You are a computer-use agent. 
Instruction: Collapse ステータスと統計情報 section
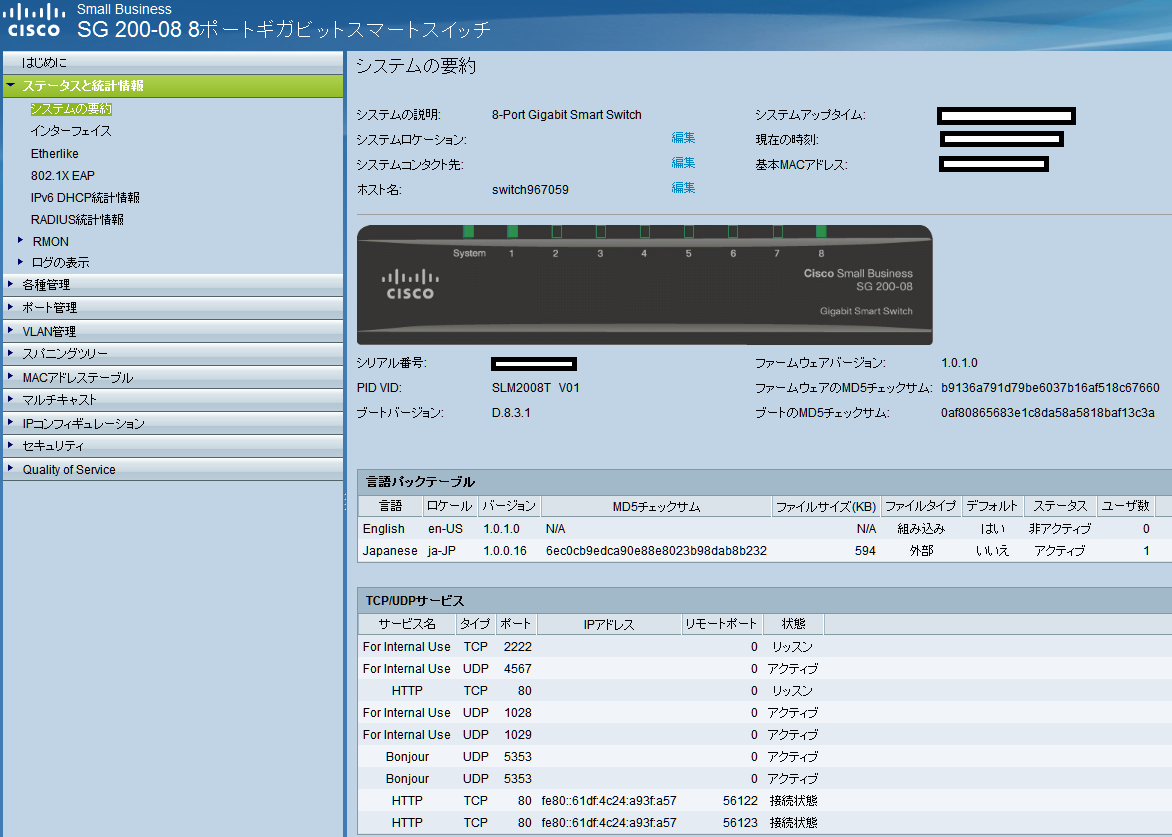click(10, 85)
